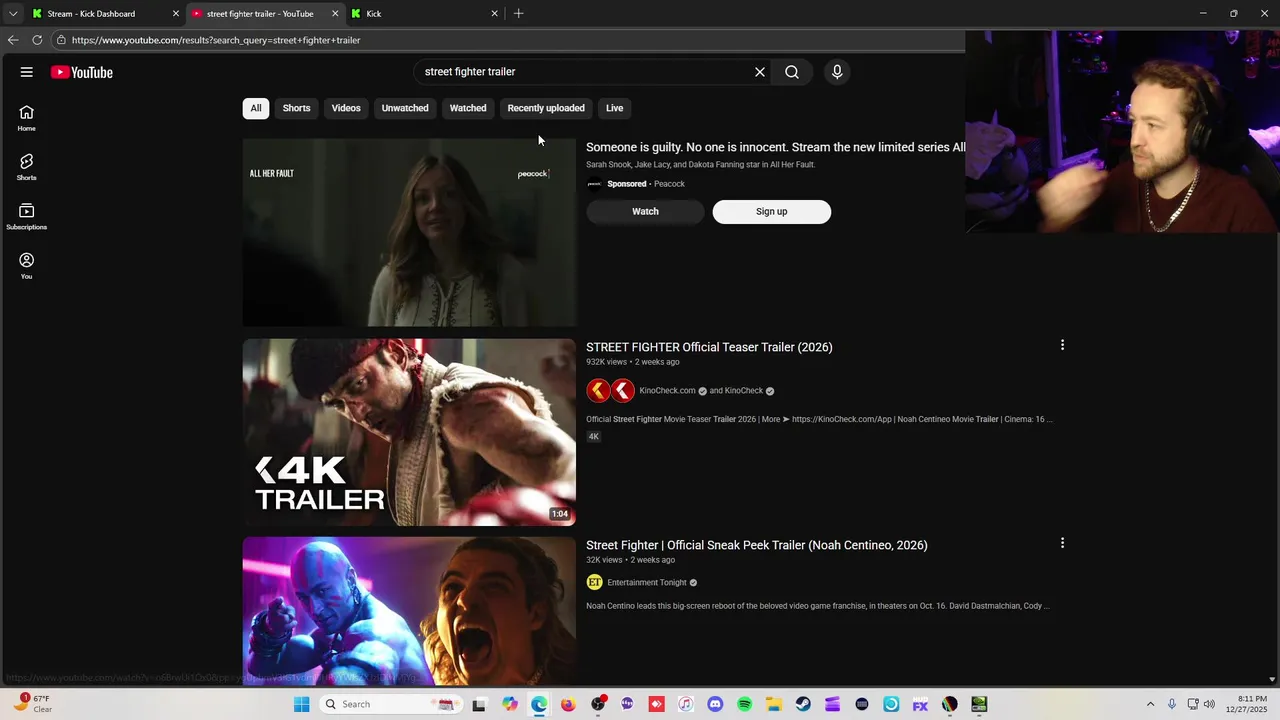This screenshot has width=1280, height=720.
Task: Click the Sign up button
Action: (771, 211)
